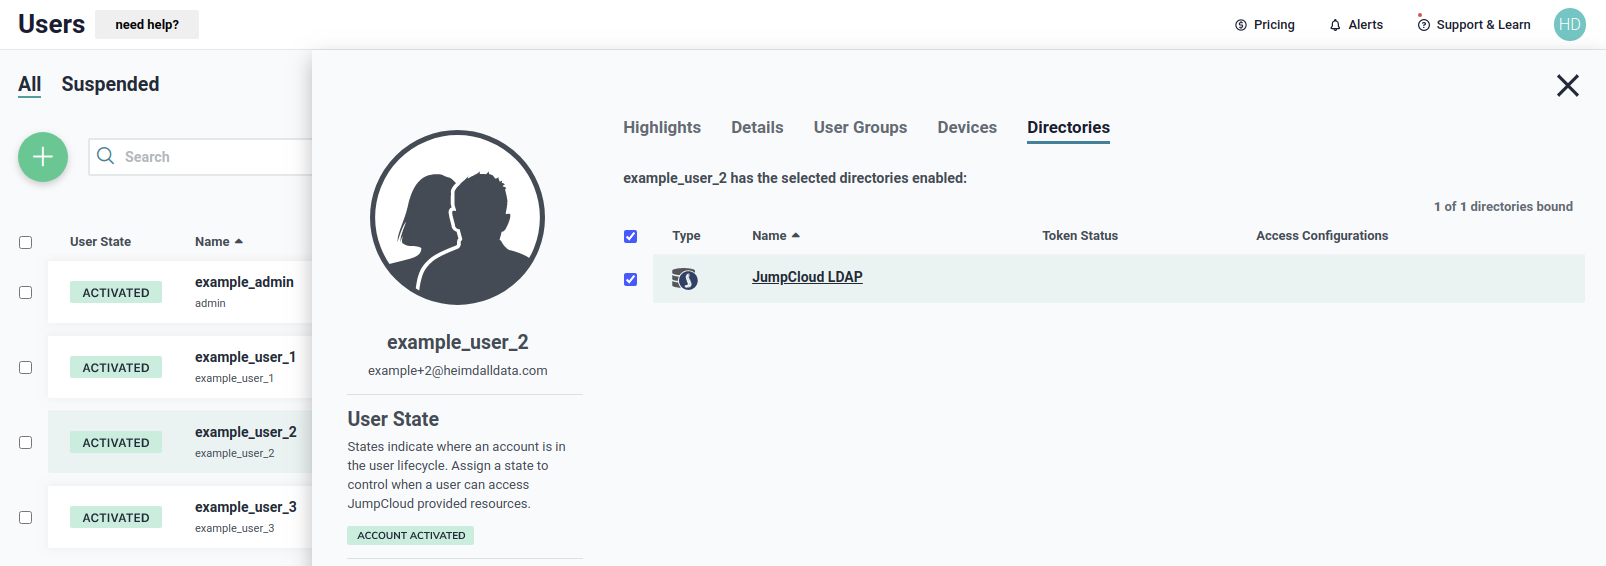The height and width of the screenshot is (566, 1606).
Task: Select the example_admin user checkbox
Action: tap(26, 293)
